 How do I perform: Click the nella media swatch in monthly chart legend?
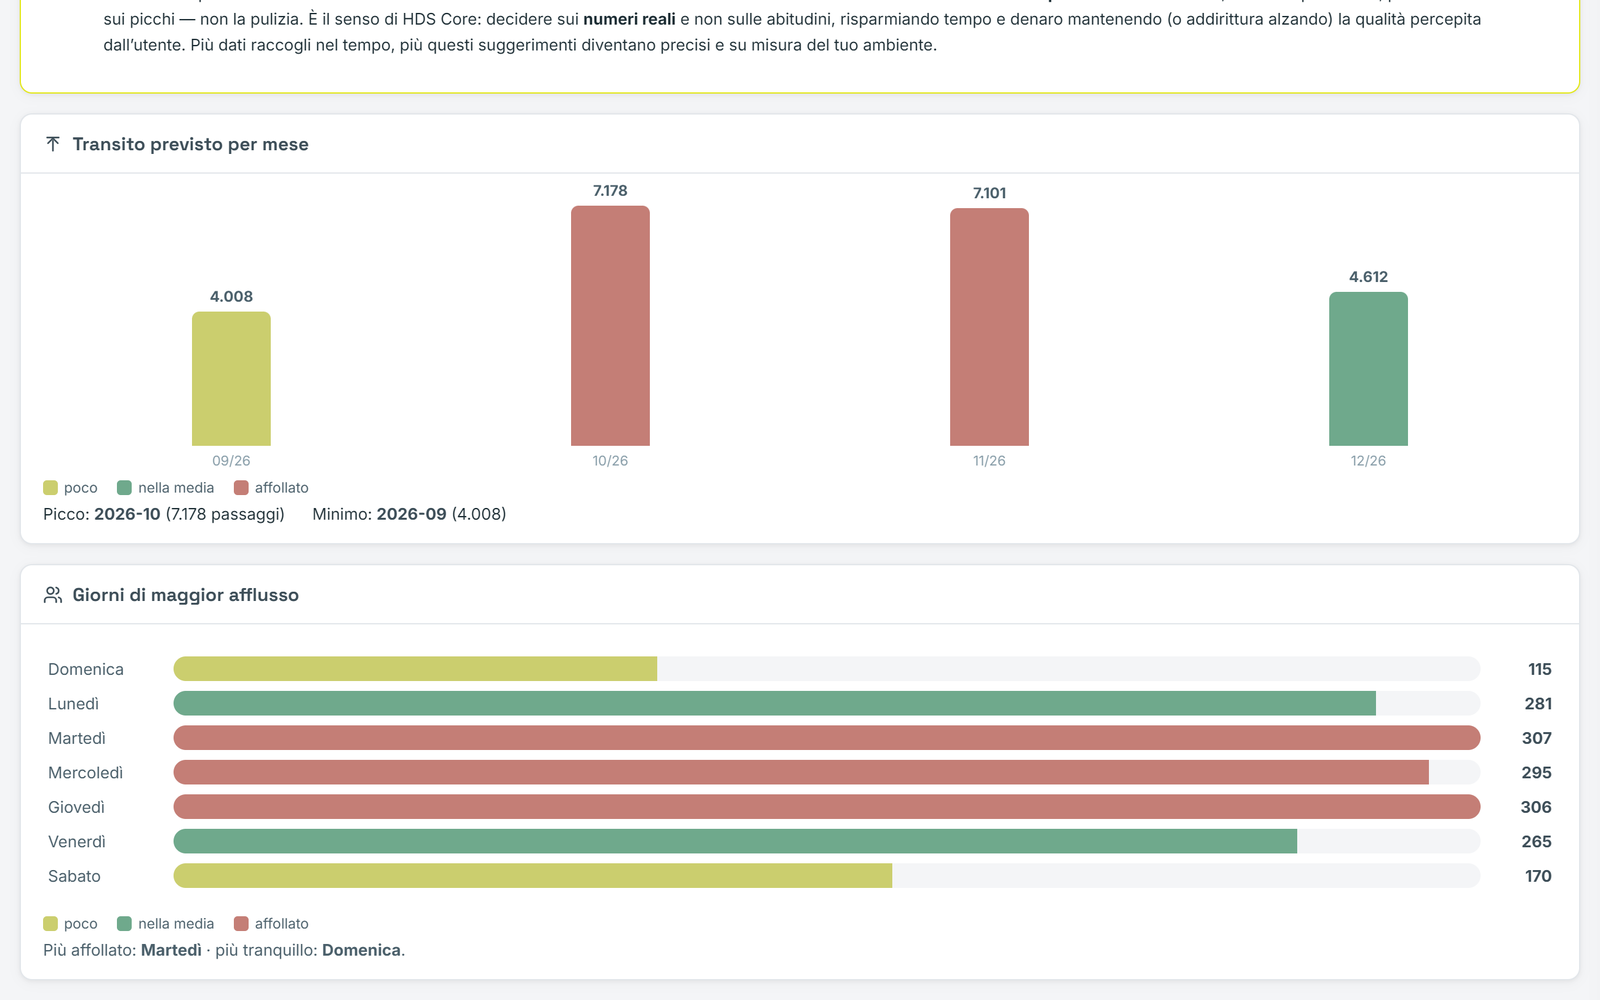click(x=124, y=488)
